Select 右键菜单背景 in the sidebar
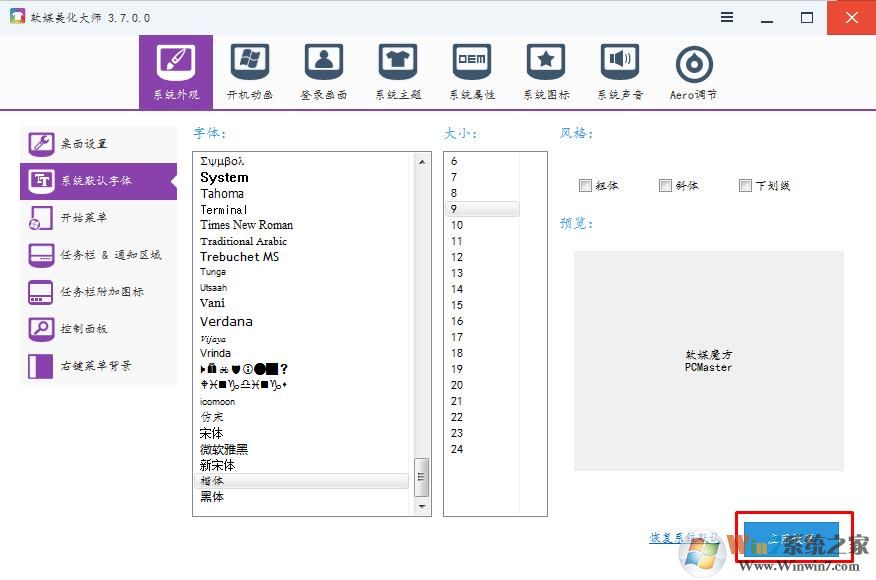The image size is (876, 580). (x=98, y=365)
